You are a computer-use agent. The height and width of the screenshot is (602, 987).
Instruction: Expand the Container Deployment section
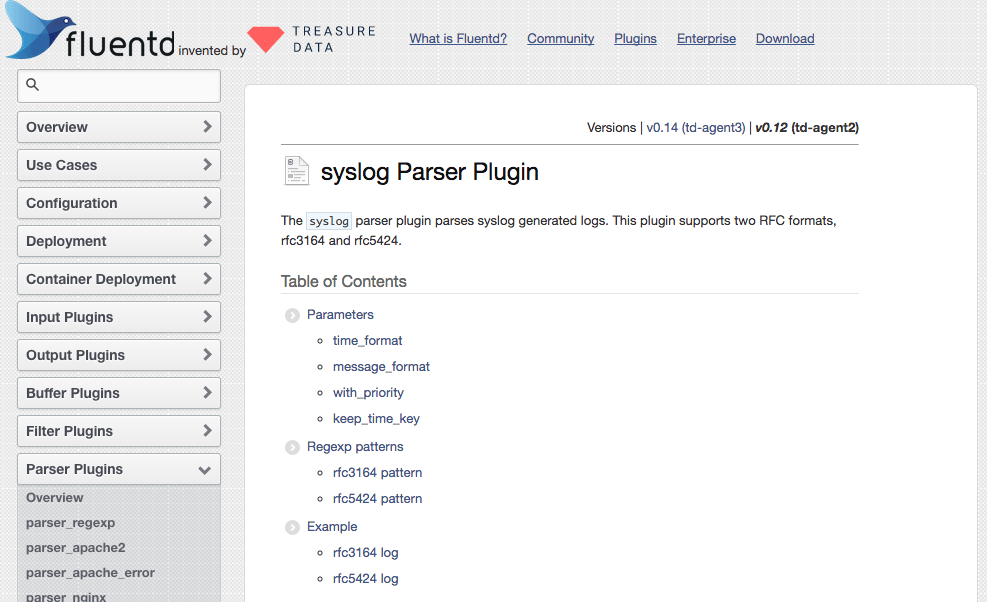click(x=118, y=279)
